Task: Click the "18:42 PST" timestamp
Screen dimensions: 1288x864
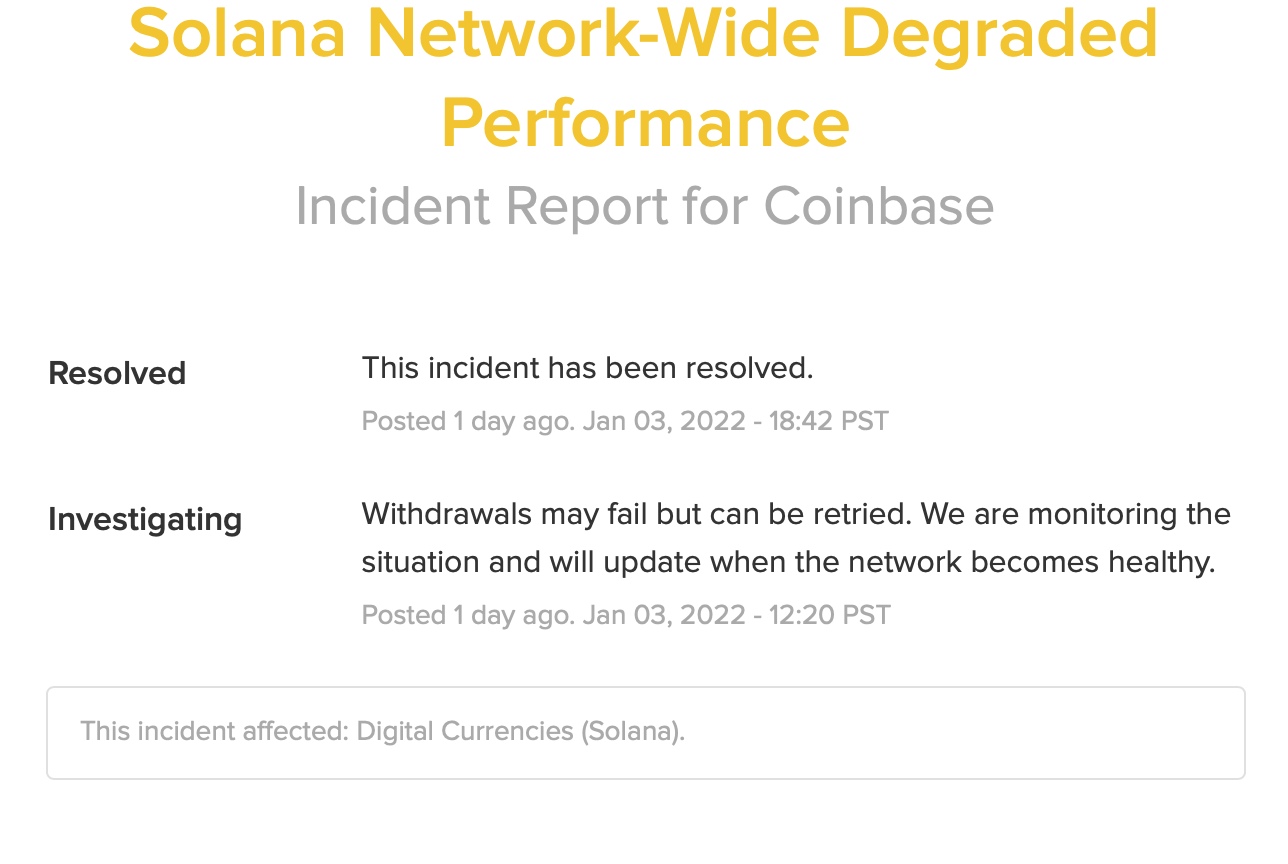Action: coord(828,421)
